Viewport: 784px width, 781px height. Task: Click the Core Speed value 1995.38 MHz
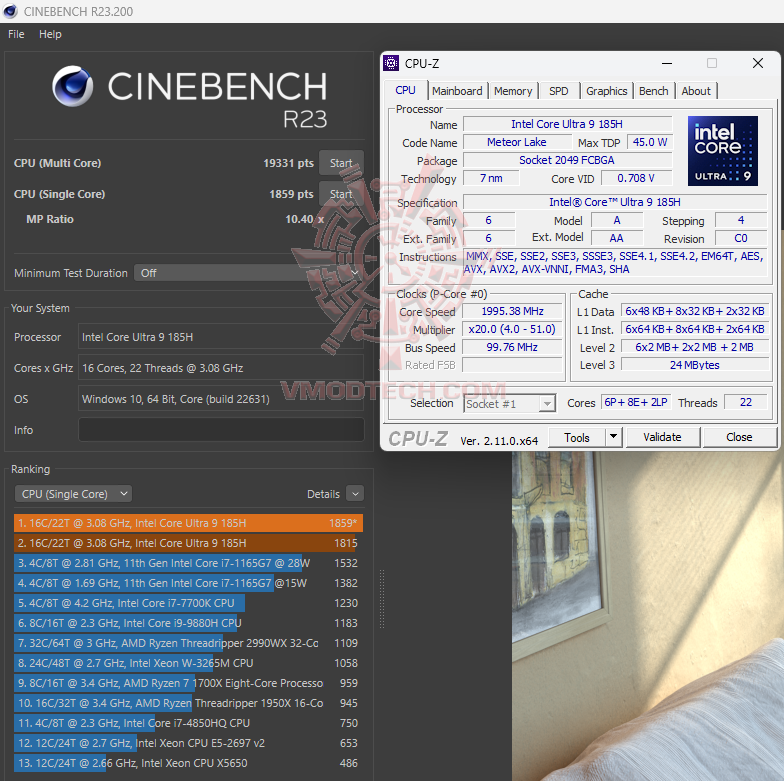512,311
